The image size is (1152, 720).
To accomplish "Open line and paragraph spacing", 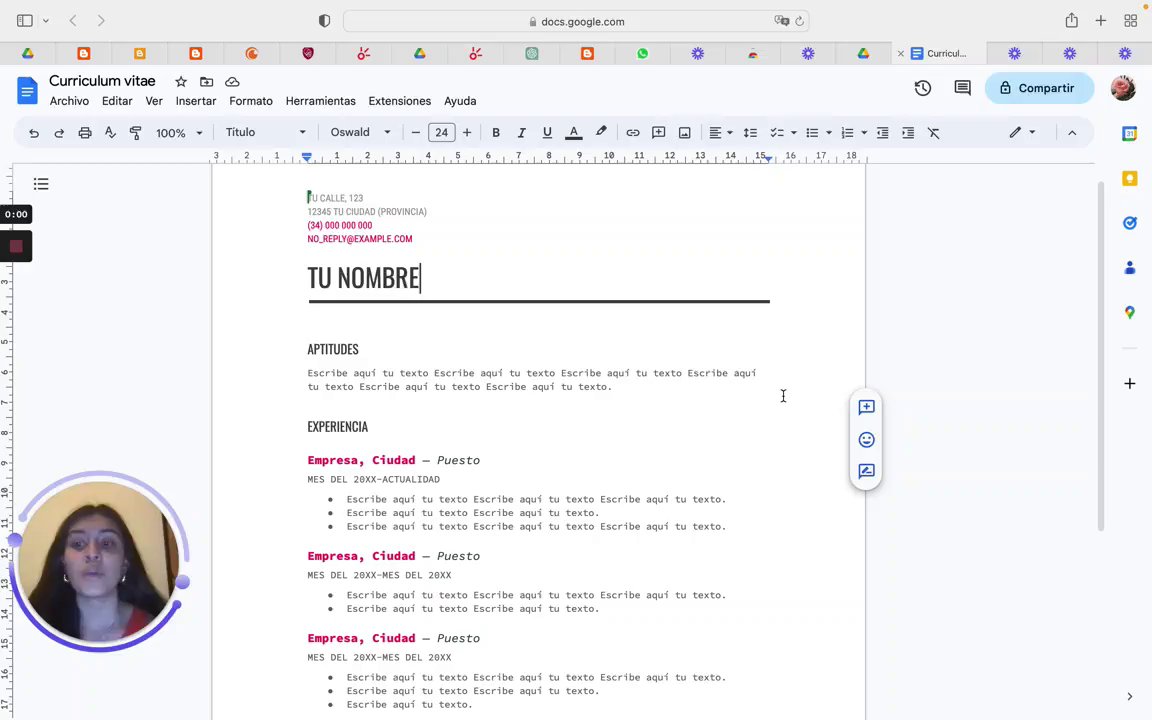I will point(749,133).
